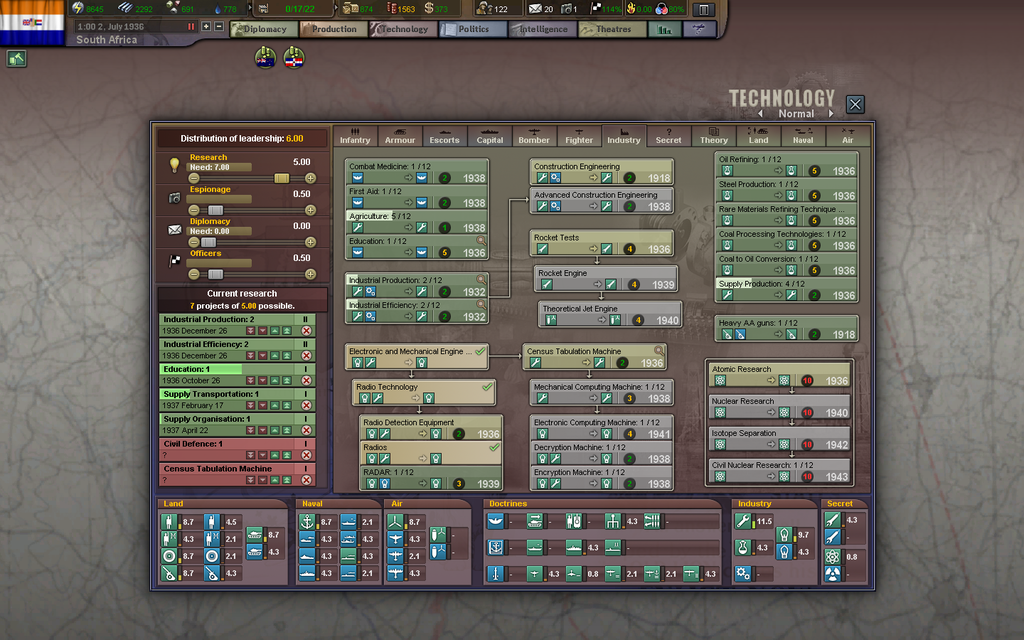The width and height of the screenshot is (1024, 640).
Task: Switch to the Secret technology tab
Action: pos(668,136)
